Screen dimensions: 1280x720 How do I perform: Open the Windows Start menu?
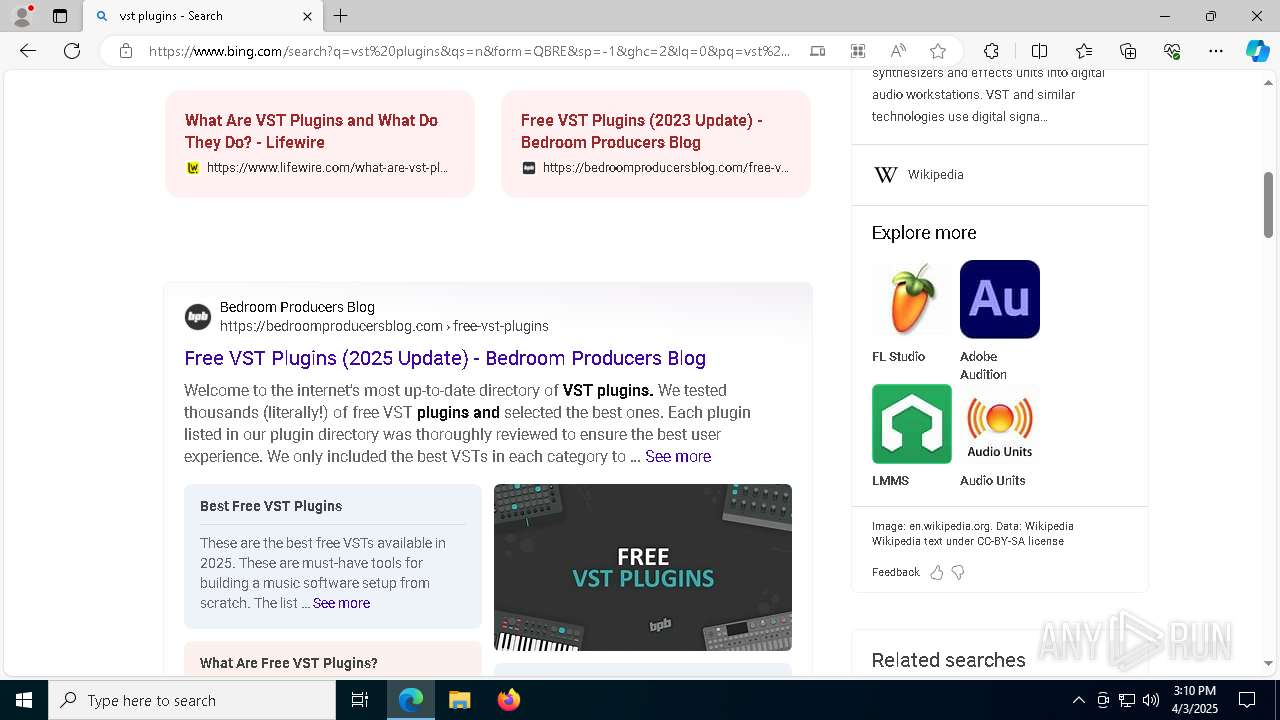point(24,700)
